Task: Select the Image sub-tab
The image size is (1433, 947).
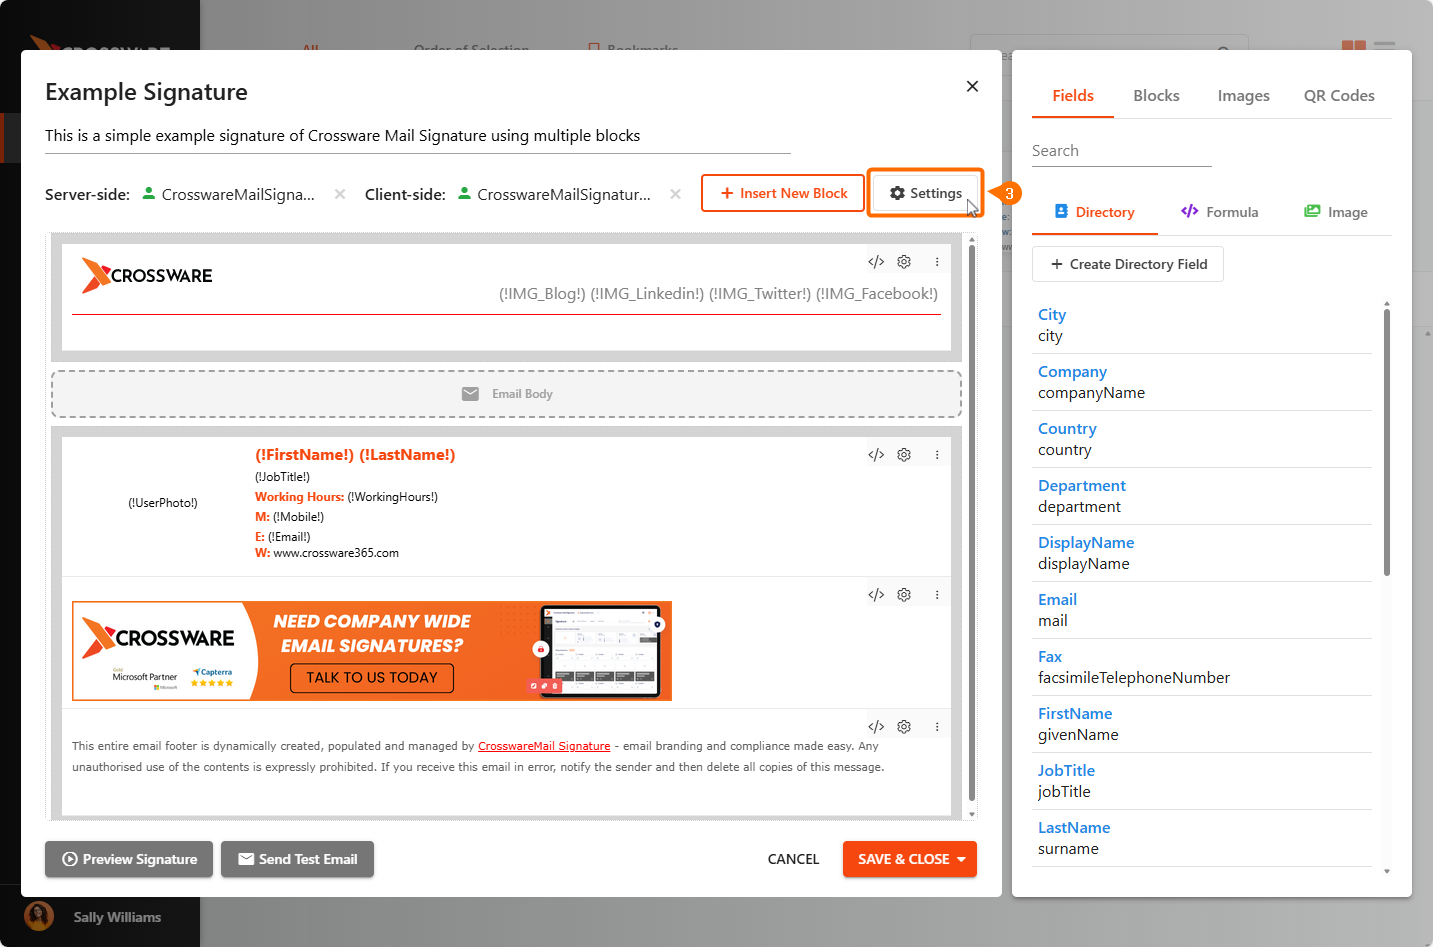Action: [x=1336, y=212]
